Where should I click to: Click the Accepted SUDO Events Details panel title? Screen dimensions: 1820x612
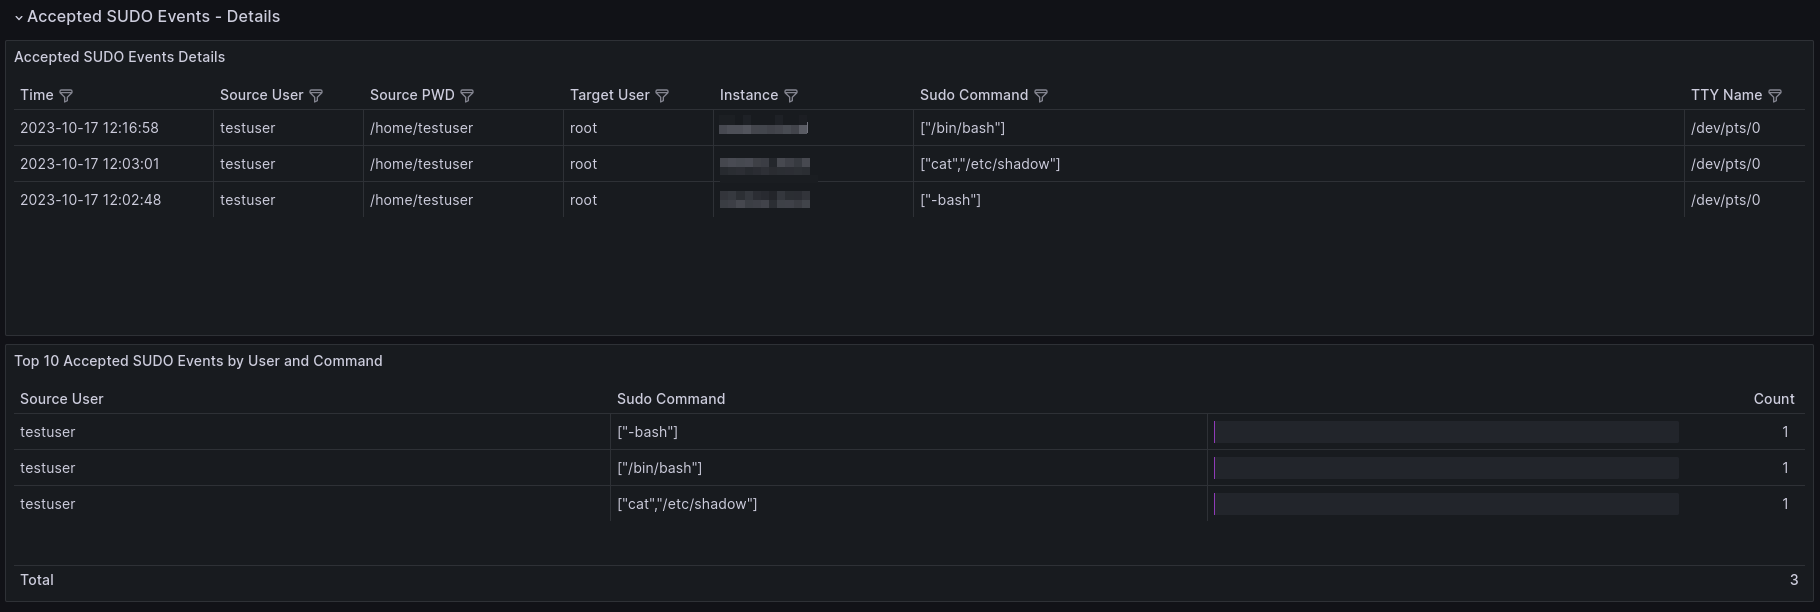119,57
